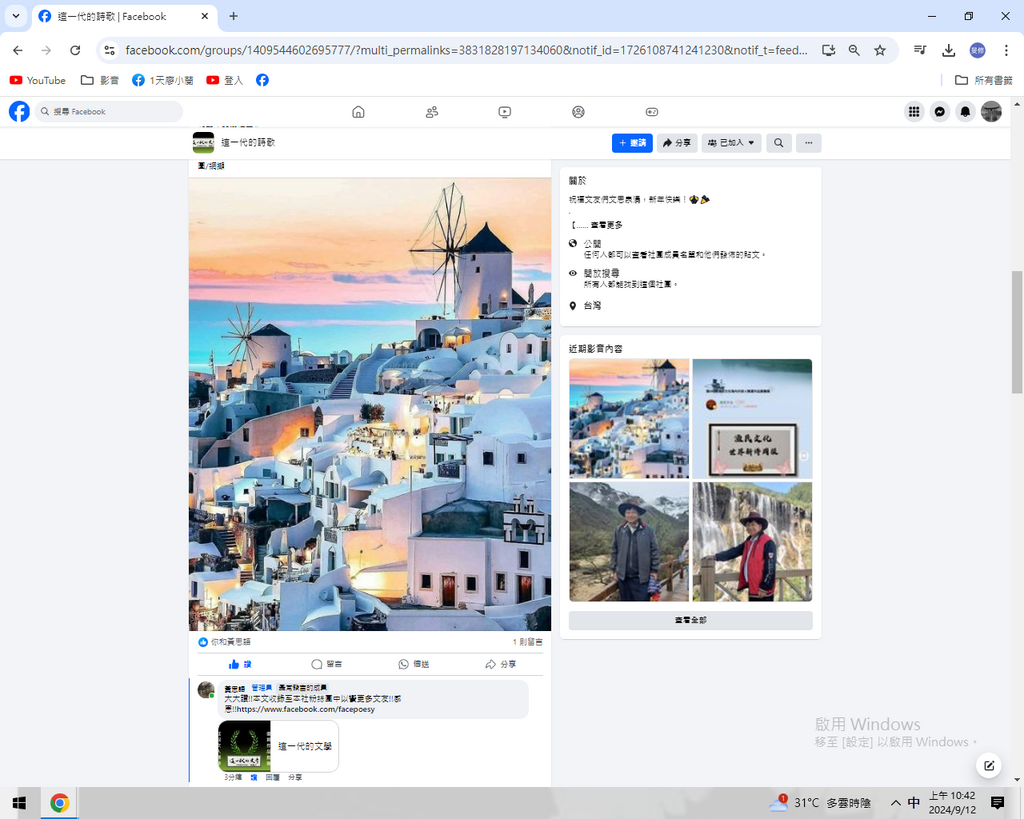Click 查看全部 to see all media
Viewport: 1024px width, 819px height.
(x=690, y=621)
